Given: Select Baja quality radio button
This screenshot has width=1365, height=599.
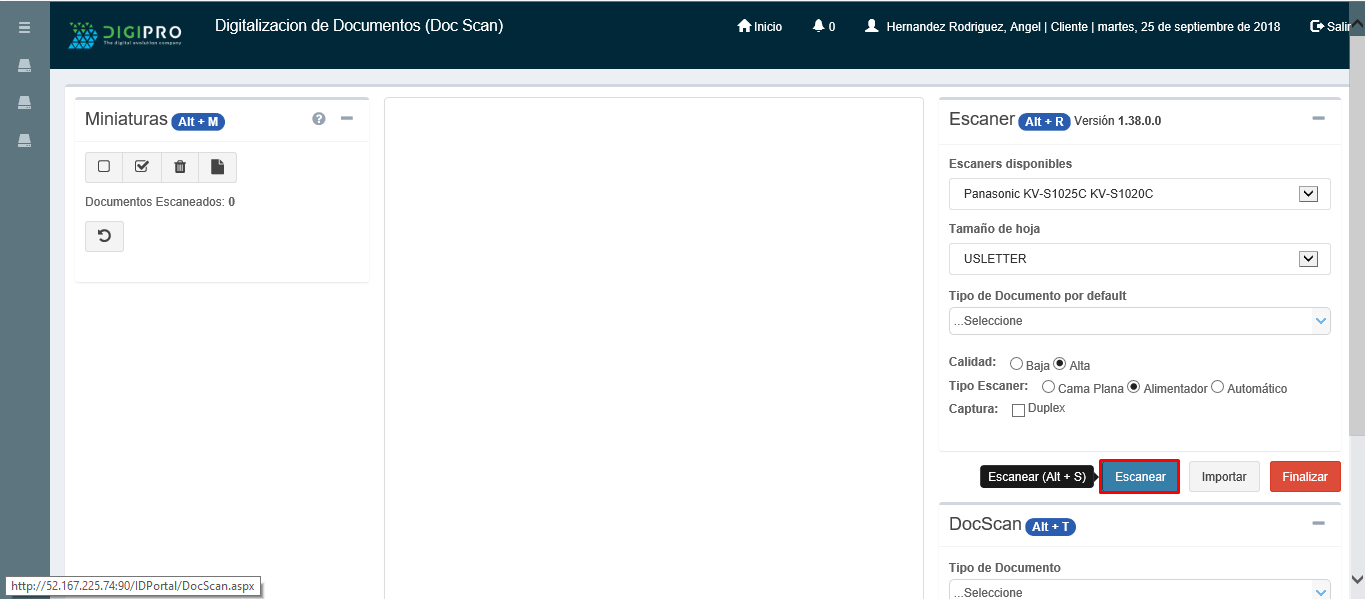Looking at the screenshot, I should pos(1016,364).
